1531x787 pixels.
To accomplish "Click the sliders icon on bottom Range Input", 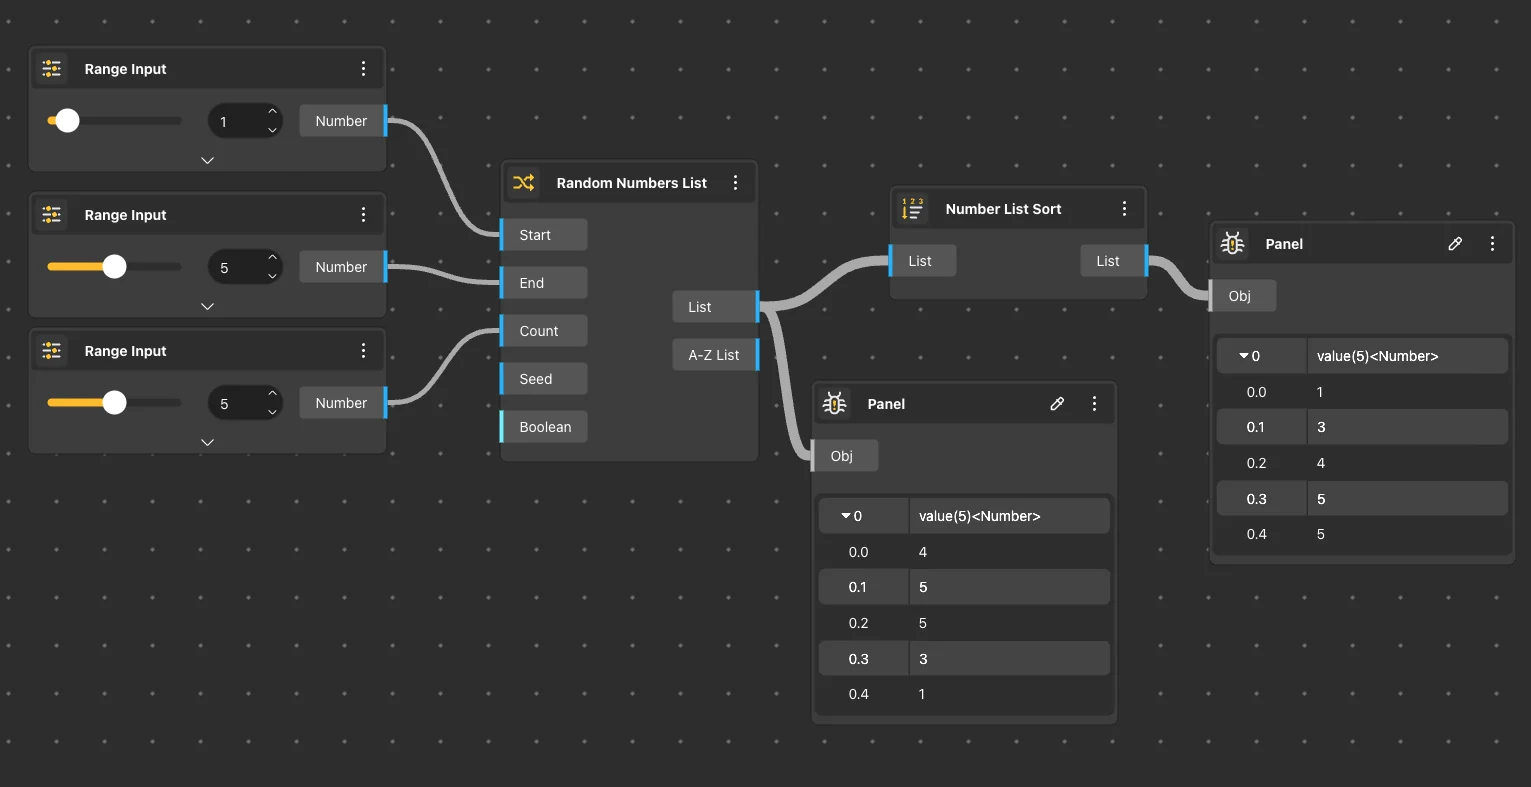I will click(52, 351).
